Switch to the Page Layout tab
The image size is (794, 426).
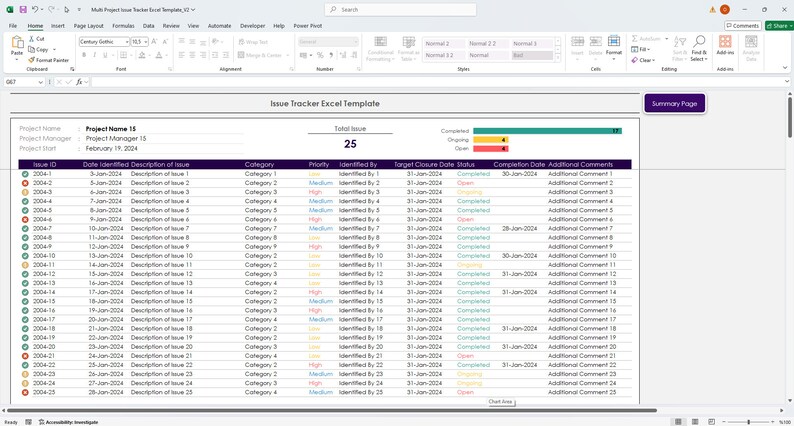point(89,26)
